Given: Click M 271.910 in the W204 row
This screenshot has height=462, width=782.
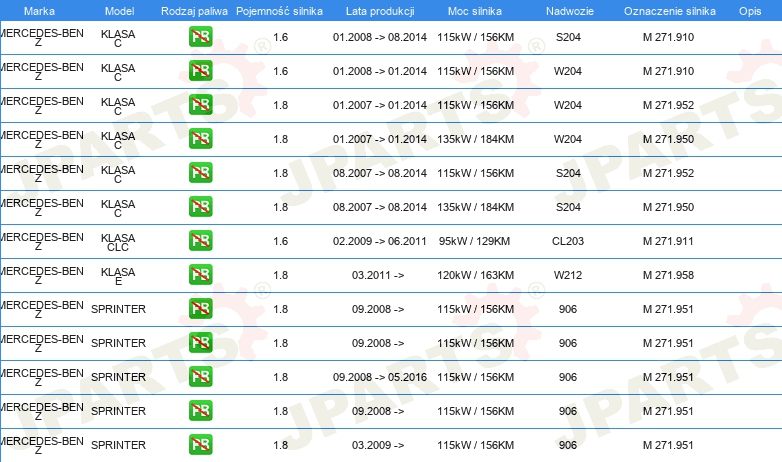Looking at the screenshot, I should tap(668, 71).
